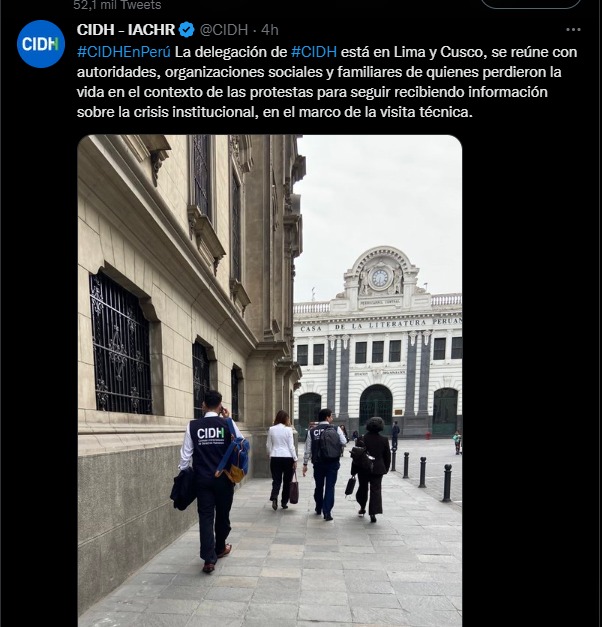Open the #CIDHEnPerú hashtag

124,52
